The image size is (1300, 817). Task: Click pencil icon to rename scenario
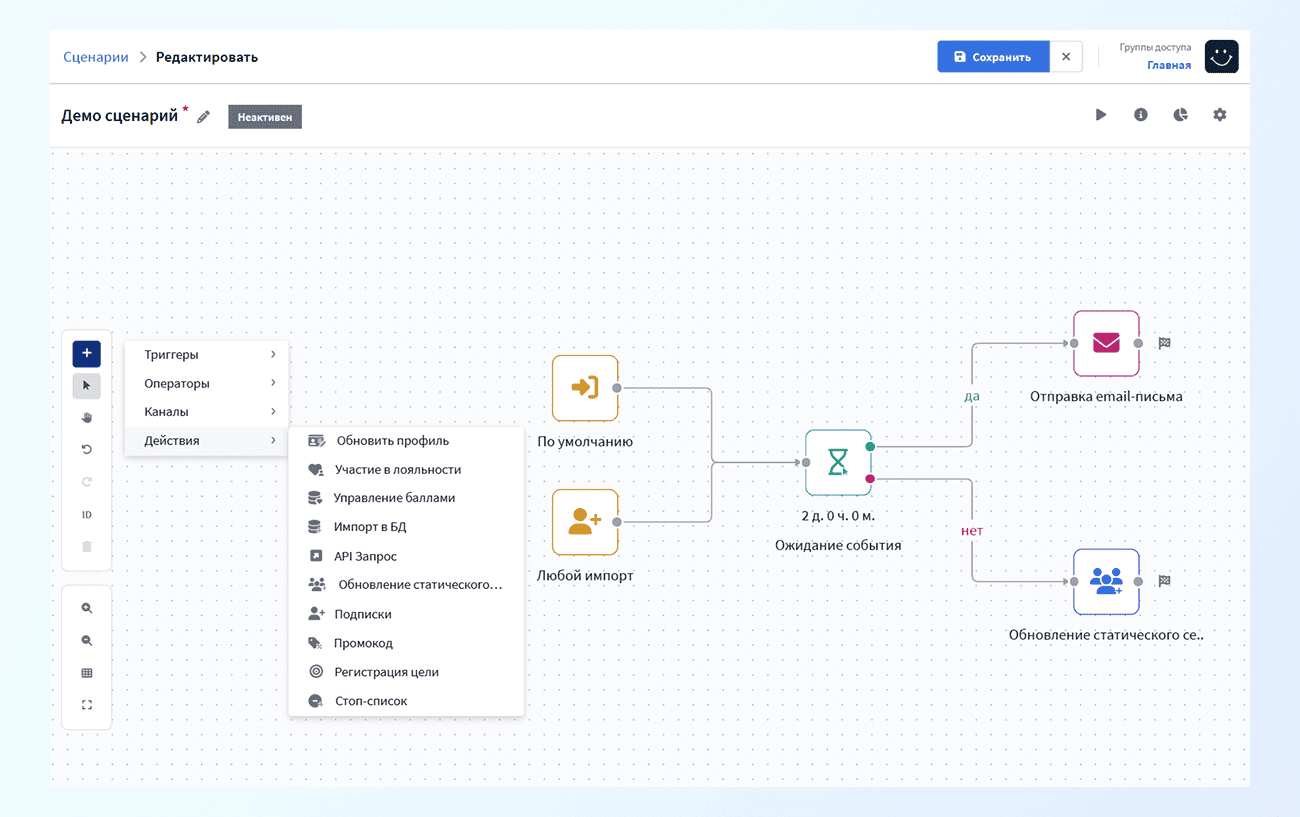203,117
